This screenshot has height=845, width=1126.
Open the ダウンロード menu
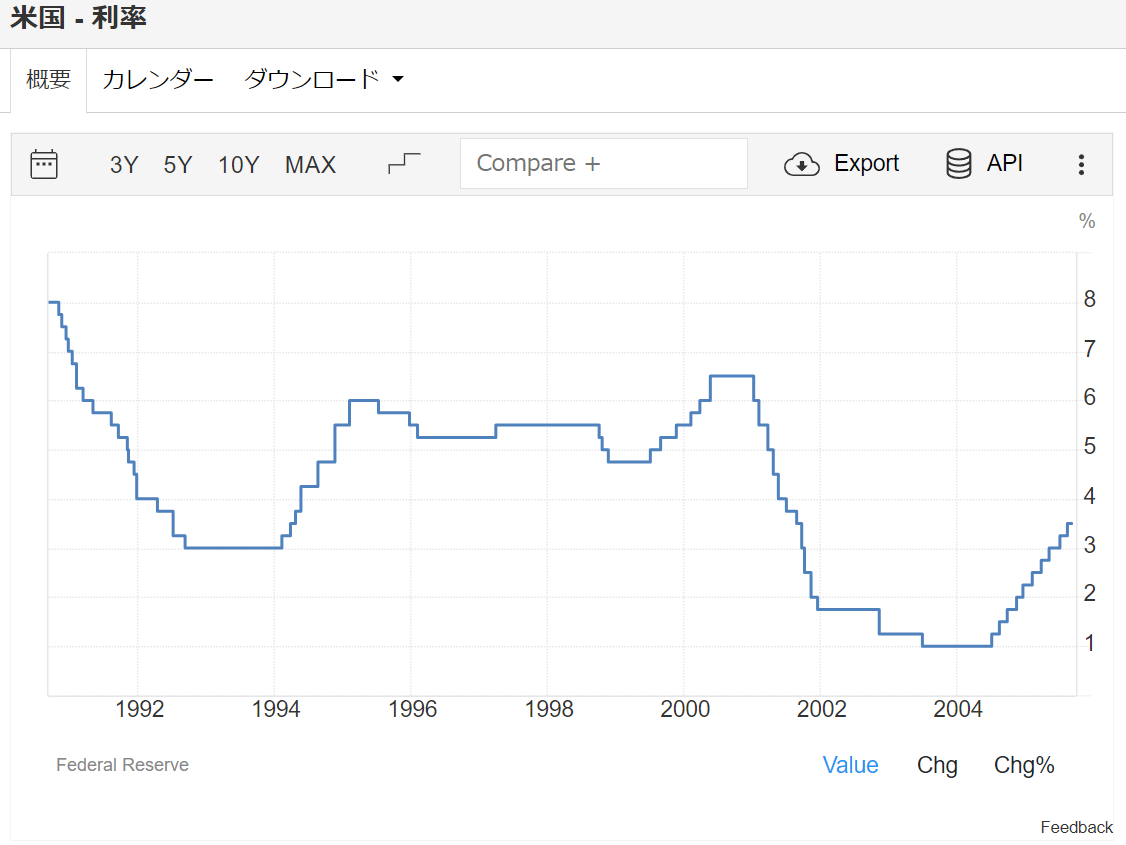[x=312, y=80]
